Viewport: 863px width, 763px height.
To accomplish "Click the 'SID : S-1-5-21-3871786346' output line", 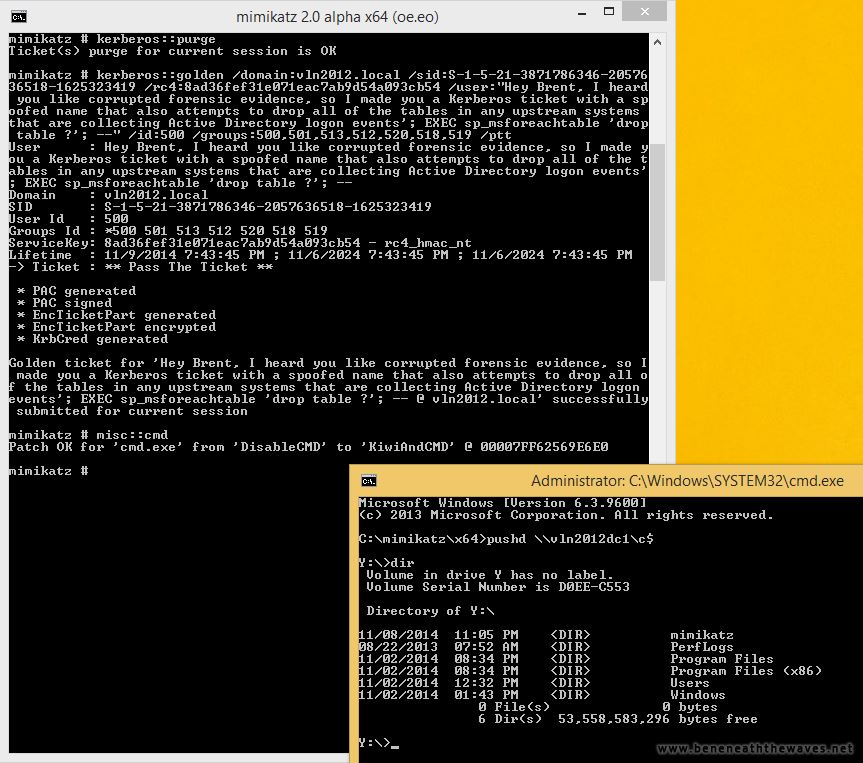I will [220, 207].
